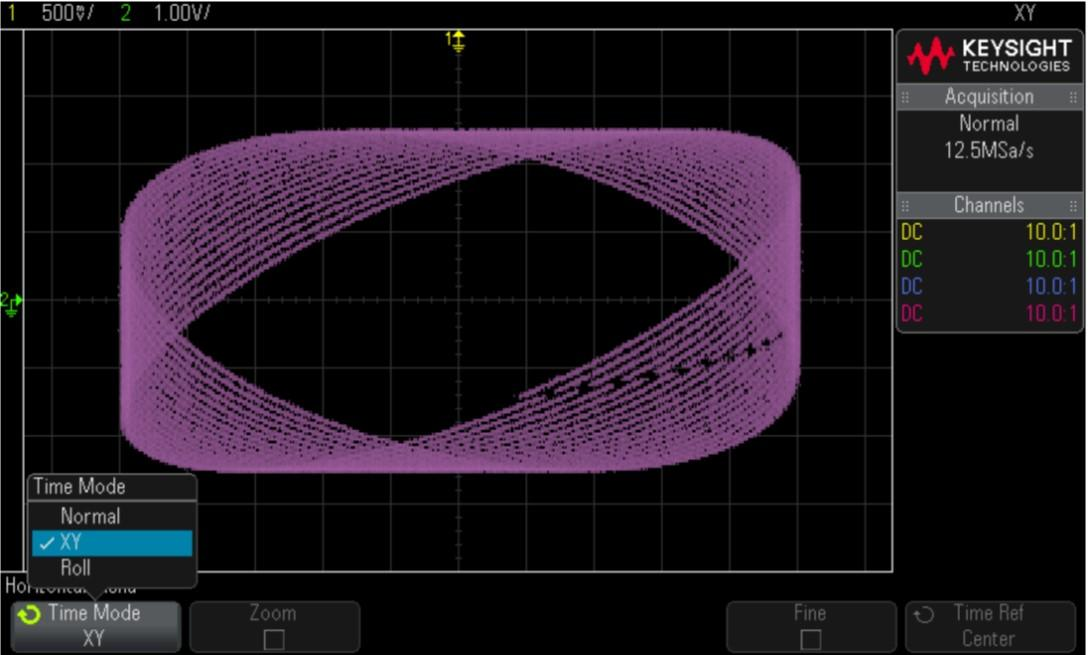Select Roll in the Time Mode list
The width and height of the screenshot is (1092, 655).
(x=75, y=568)
